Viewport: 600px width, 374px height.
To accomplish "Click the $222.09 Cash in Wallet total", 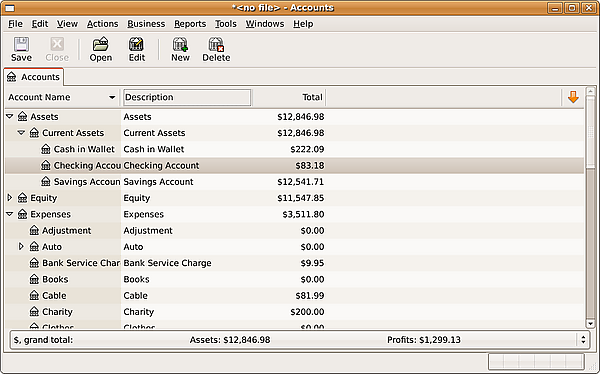I will pos(307,149).
